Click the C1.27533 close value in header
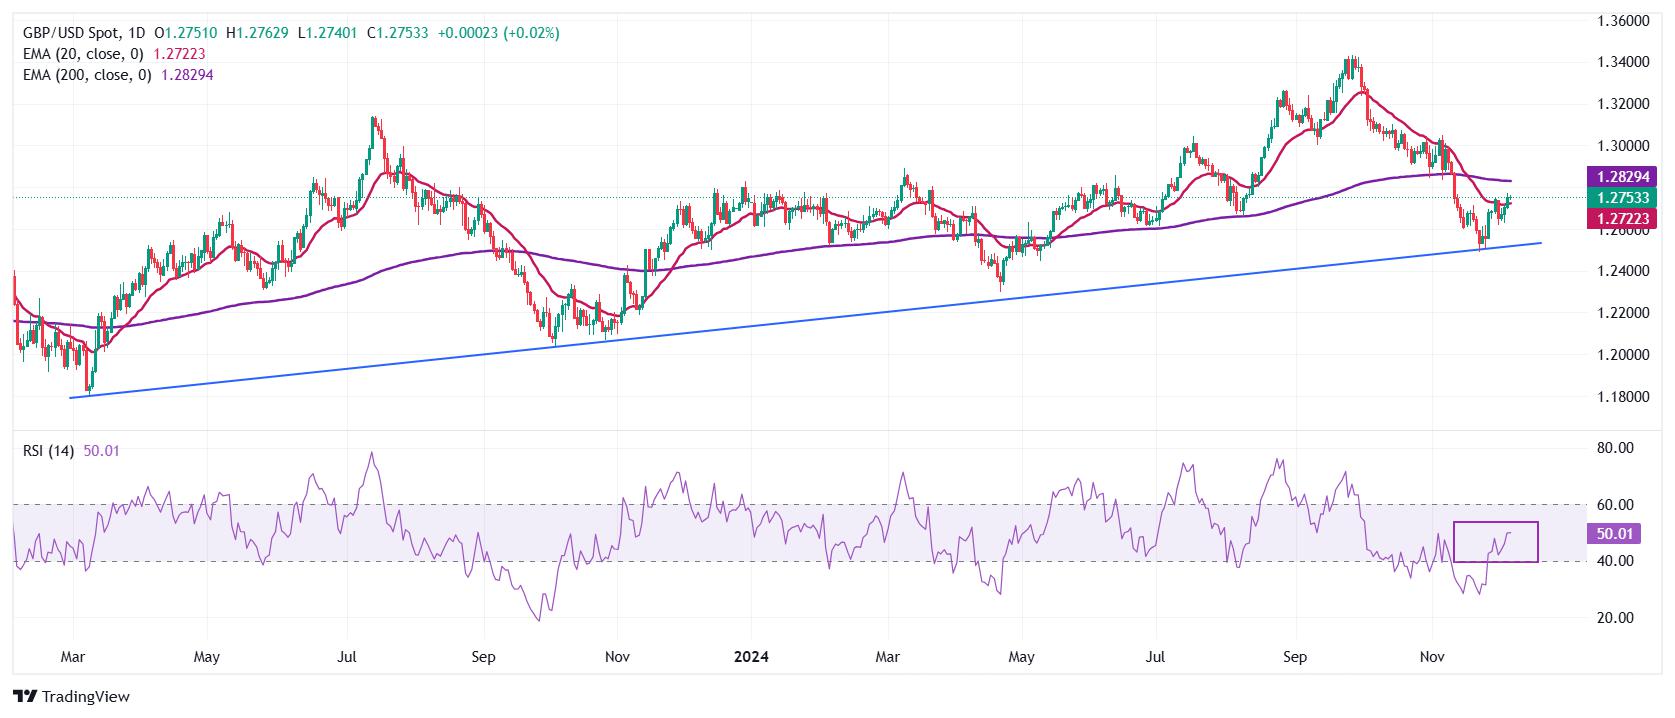Image resolution: width=1675 pixels, height=718 pixels. (x=398, y=33)
